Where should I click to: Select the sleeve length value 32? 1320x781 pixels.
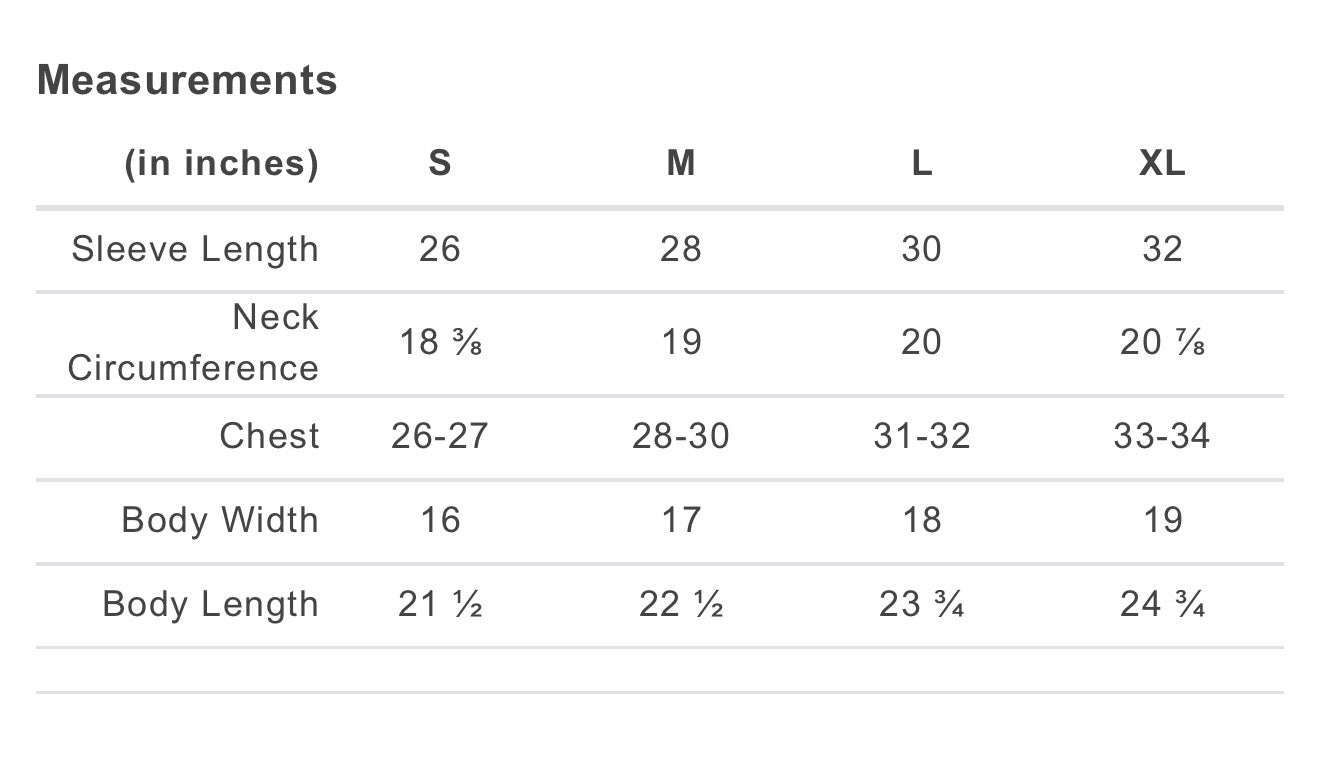pos(1162,249)
